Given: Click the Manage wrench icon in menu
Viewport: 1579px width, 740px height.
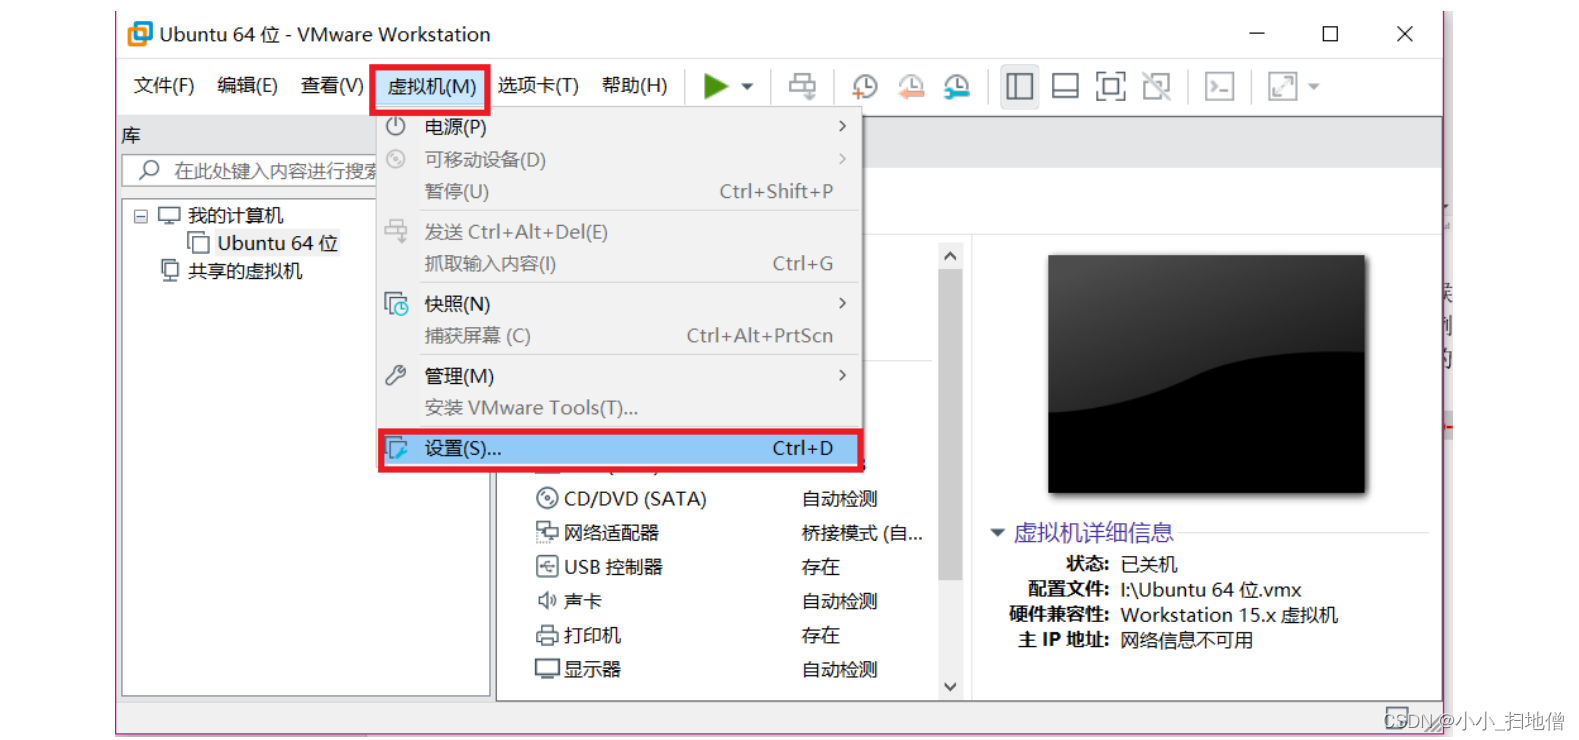Looking at the screenshot, I should click(396, 375).
